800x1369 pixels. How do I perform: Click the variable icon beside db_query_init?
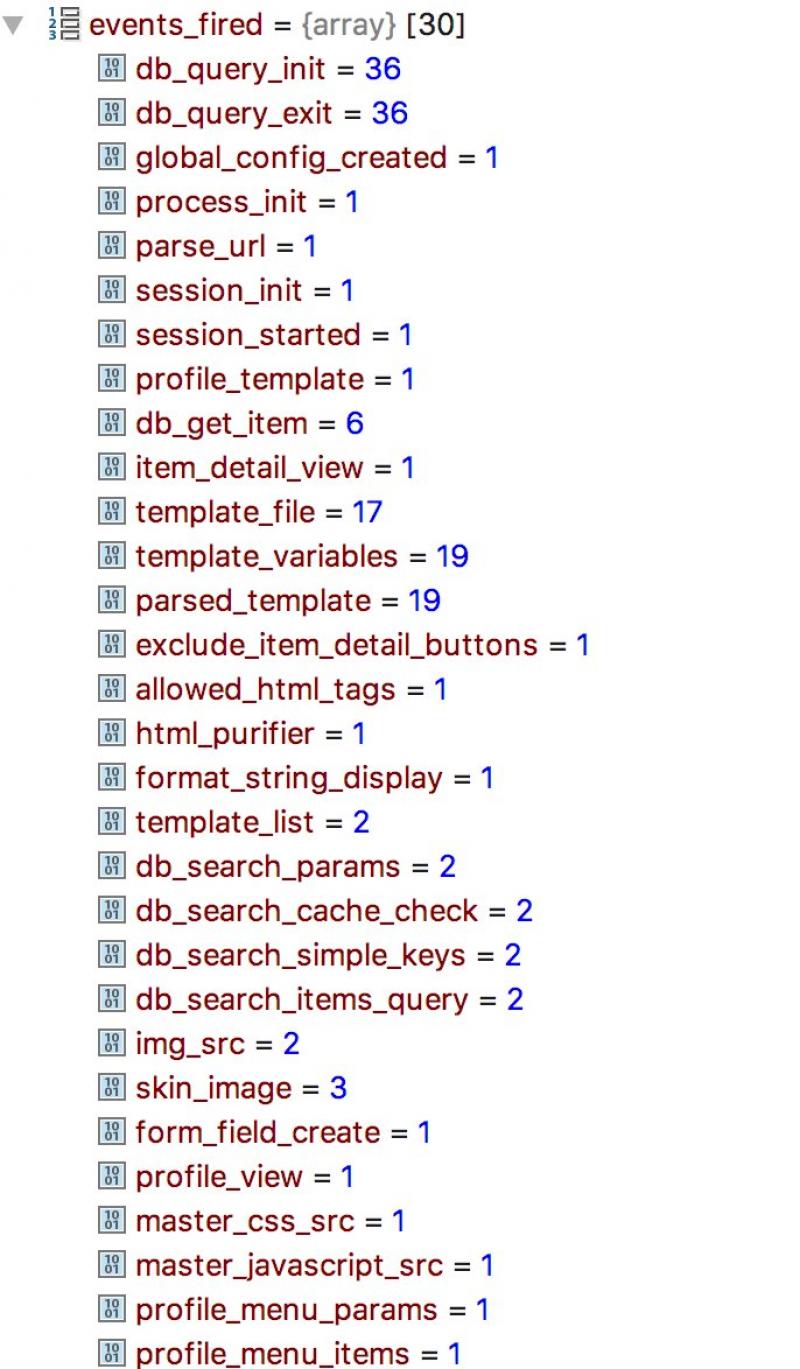click(x=110, y=70)
